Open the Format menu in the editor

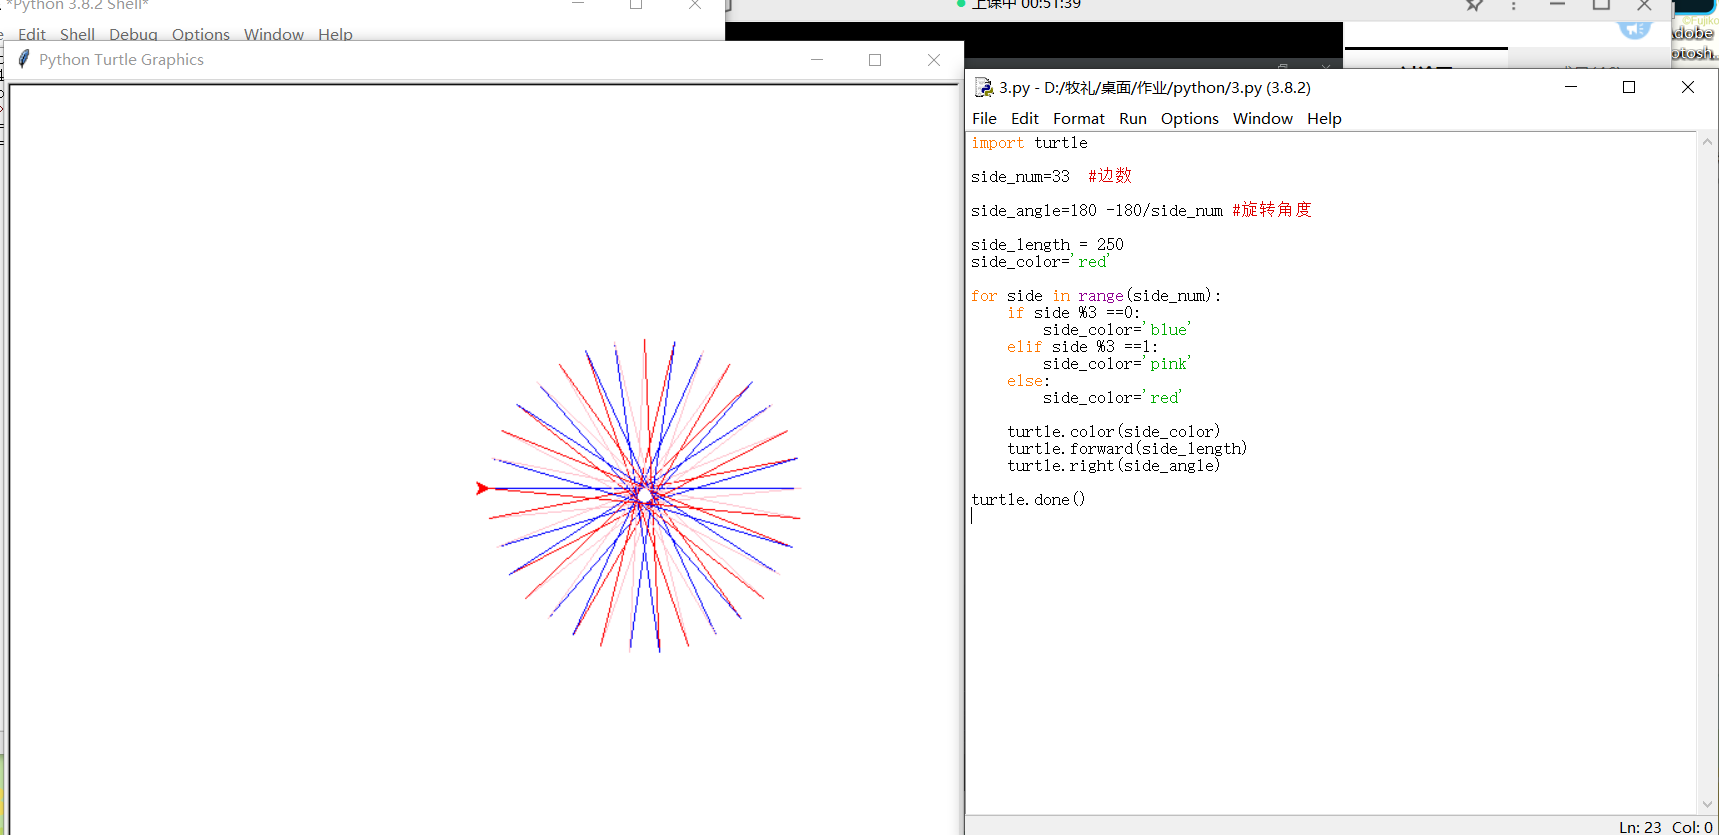1078,119
